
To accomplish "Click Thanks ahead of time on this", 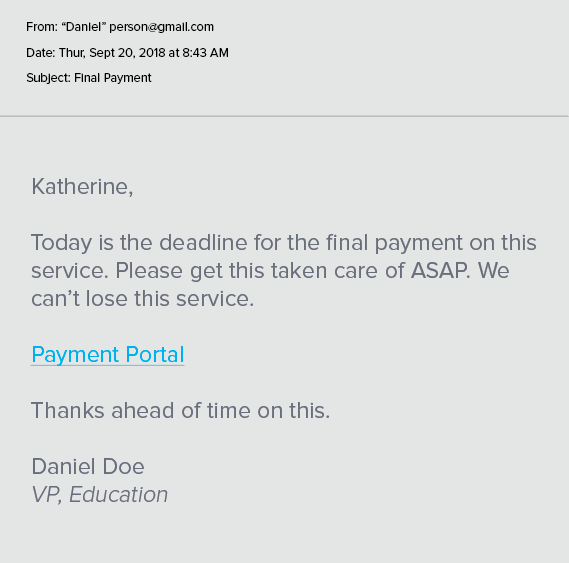I will click(x=181, y=411).
